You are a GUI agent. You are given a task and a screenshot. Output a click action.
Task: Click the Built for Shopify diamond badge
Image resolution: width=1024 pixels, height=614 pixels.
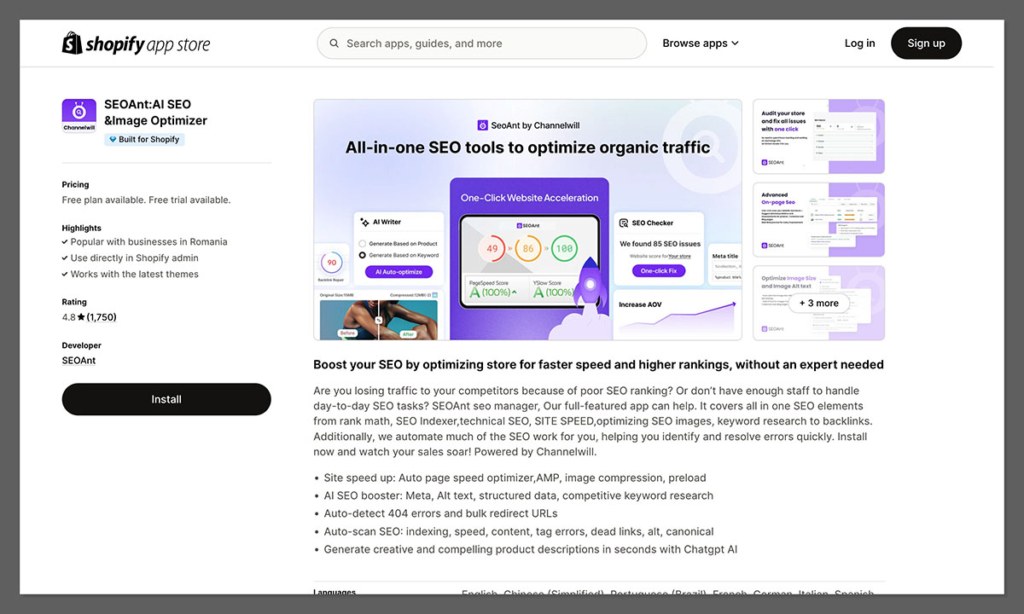point(112,139)
